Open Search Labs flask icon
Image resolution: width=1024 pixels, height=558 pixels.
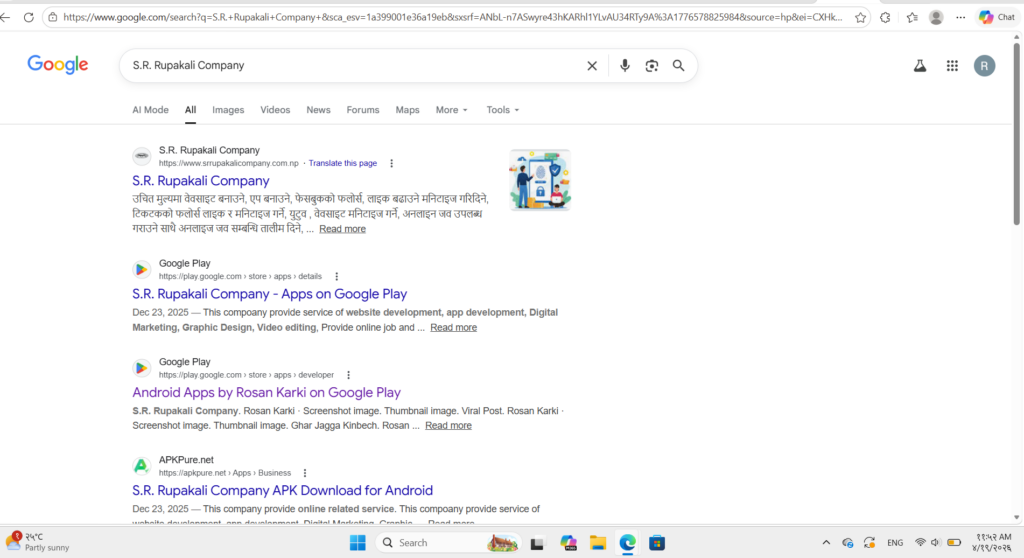point(920,65)
